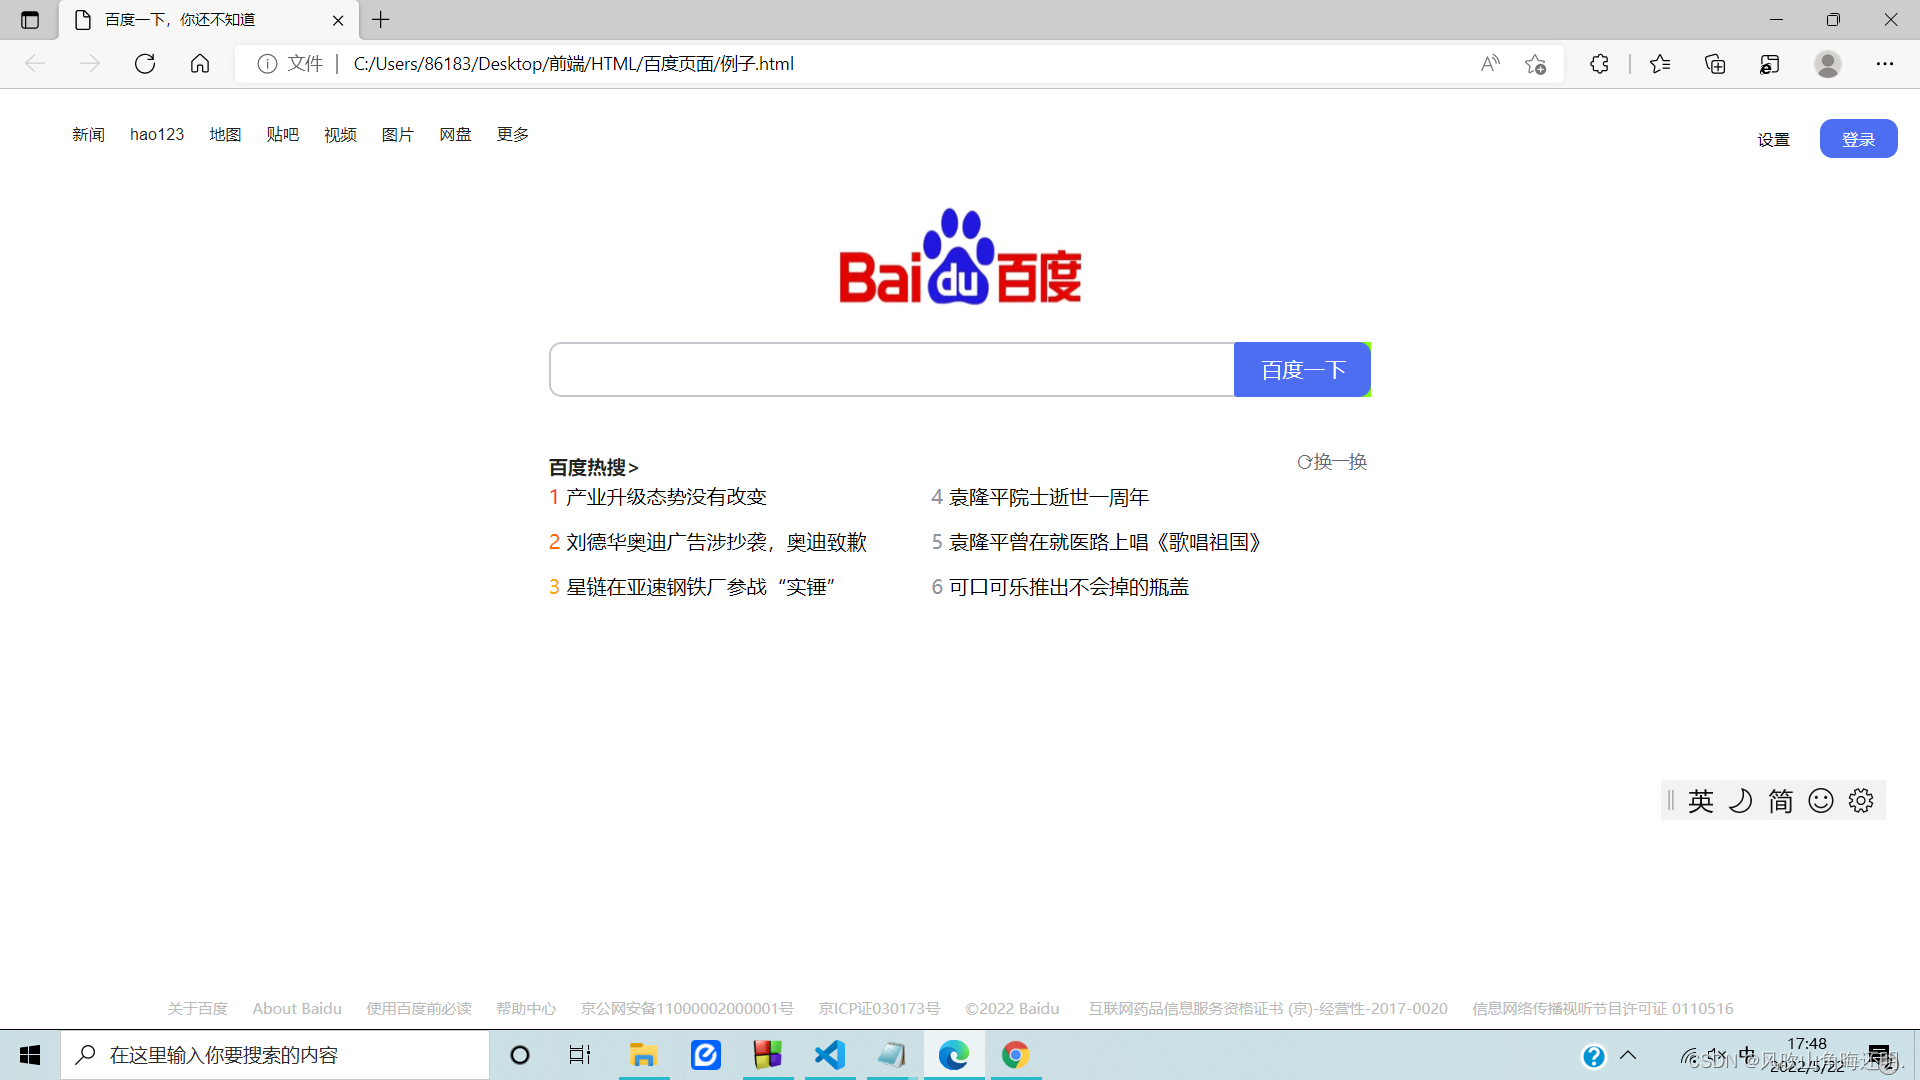Select the 百度一下 browser tab
1920x1080 pixels.
coord(180,20)
